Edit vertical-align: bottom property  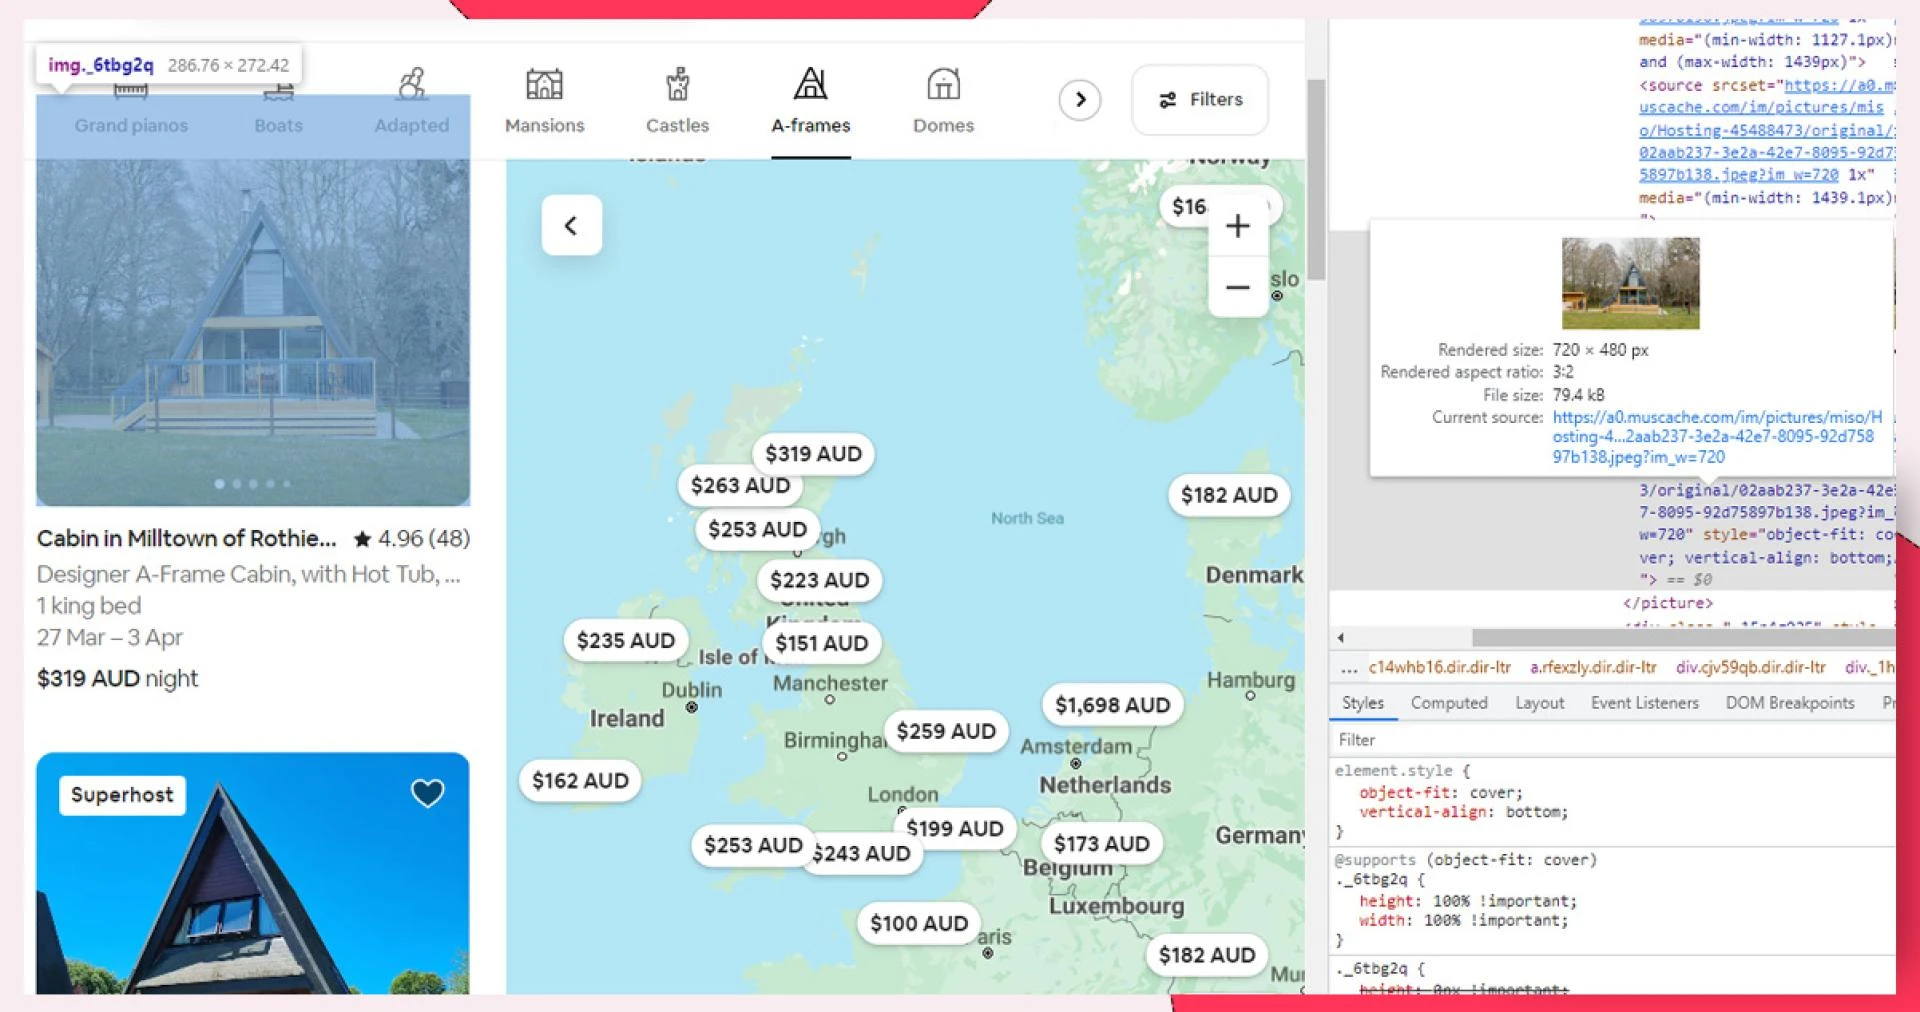pyautogui.click(x=1463, y=812)
